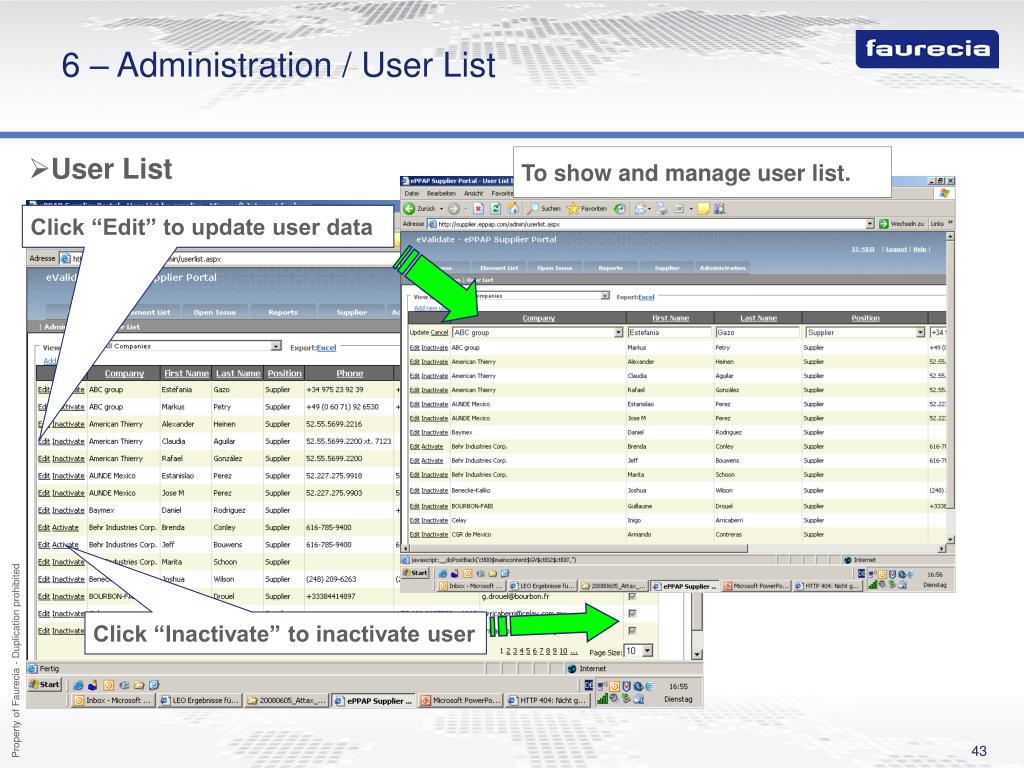Open the All Companies dropdown in back window
The image size is (1024, 768).
pyautogui.click(x=276, y=346)
